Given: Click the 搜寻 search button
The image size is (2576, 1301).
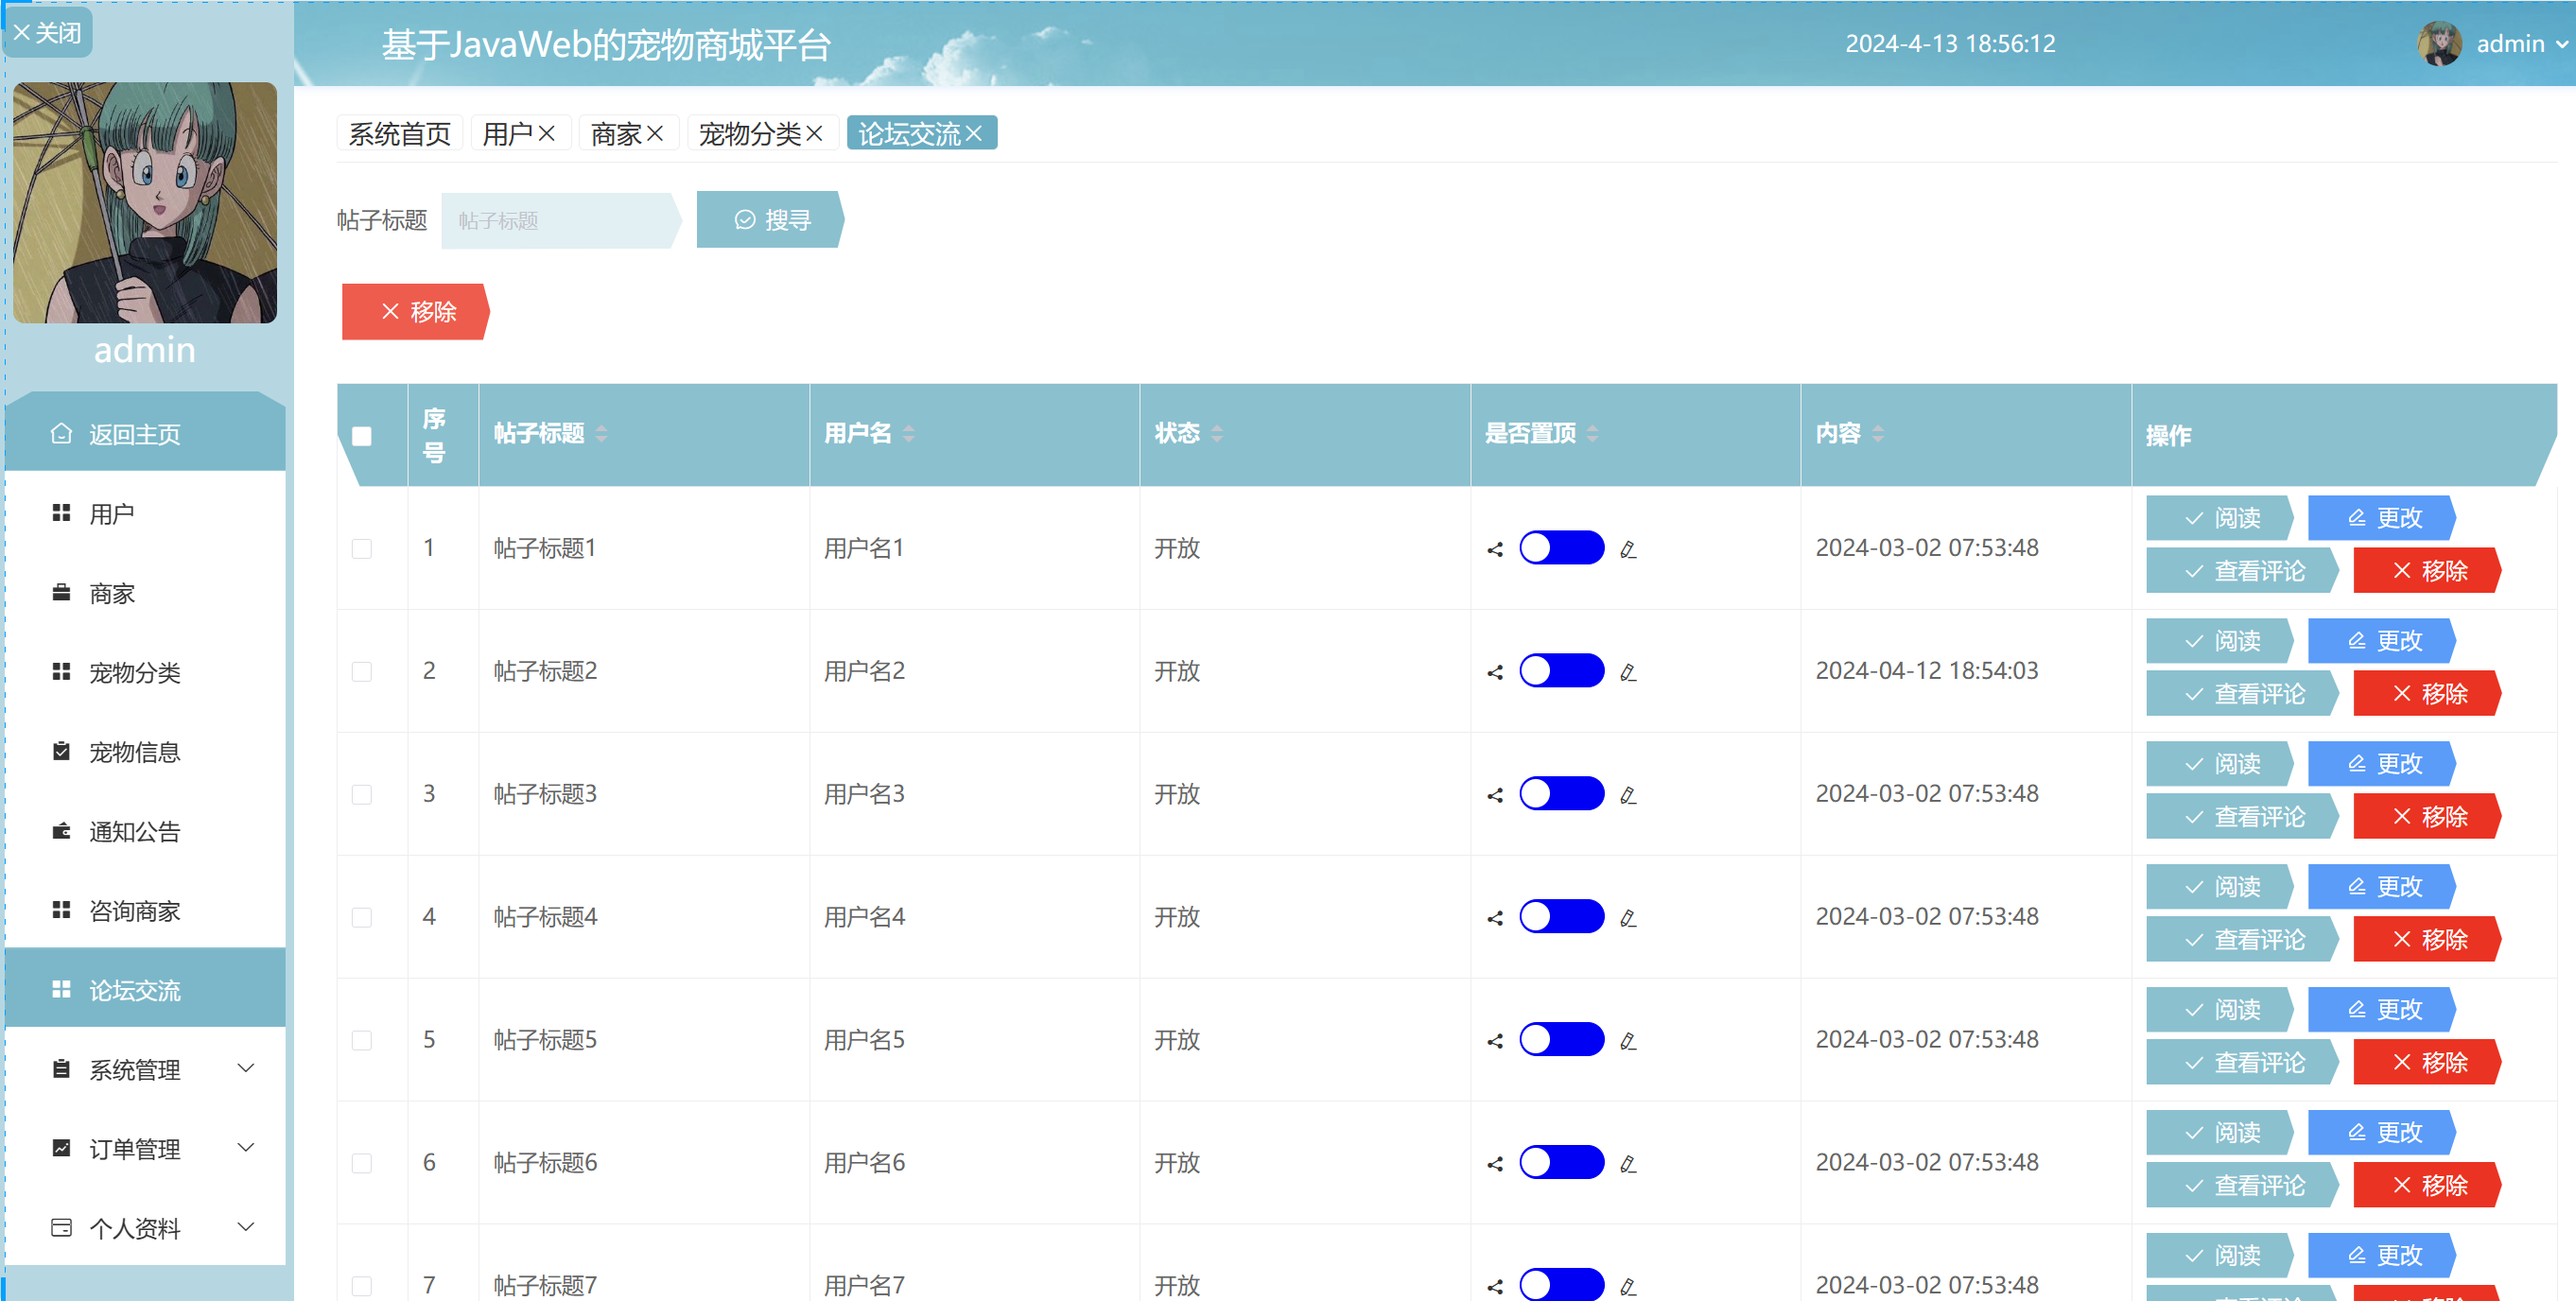Looking at the screenshot, I should pyautogui.click(x=770, y=220).
